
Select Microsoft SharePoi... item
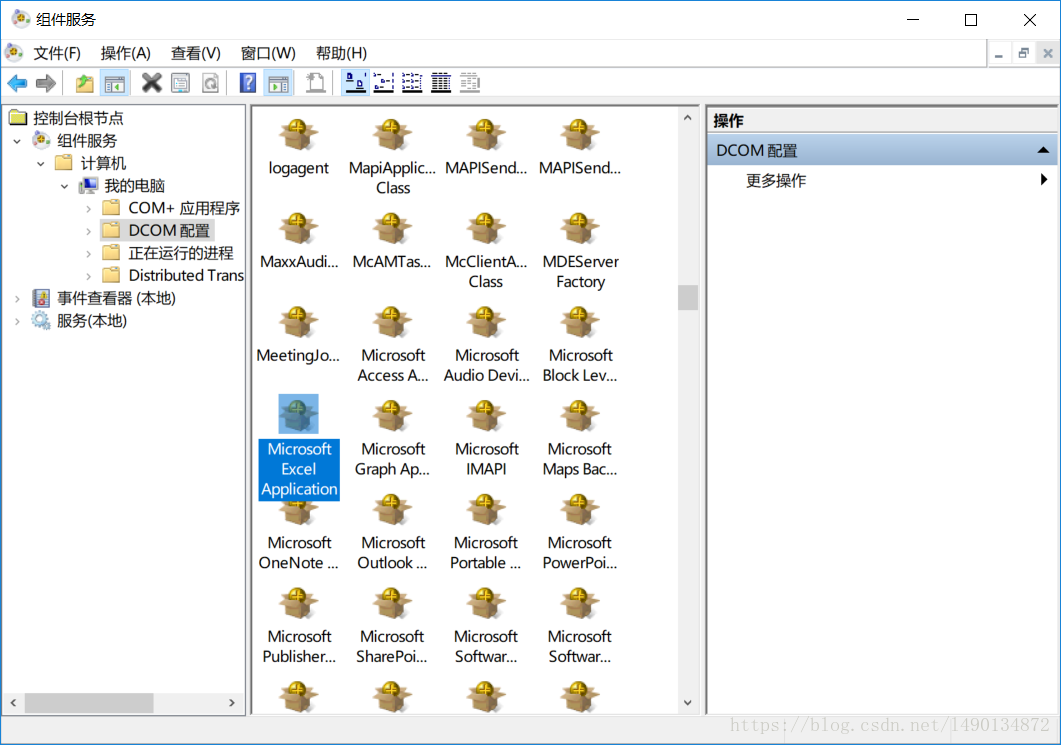click(392, 626)
